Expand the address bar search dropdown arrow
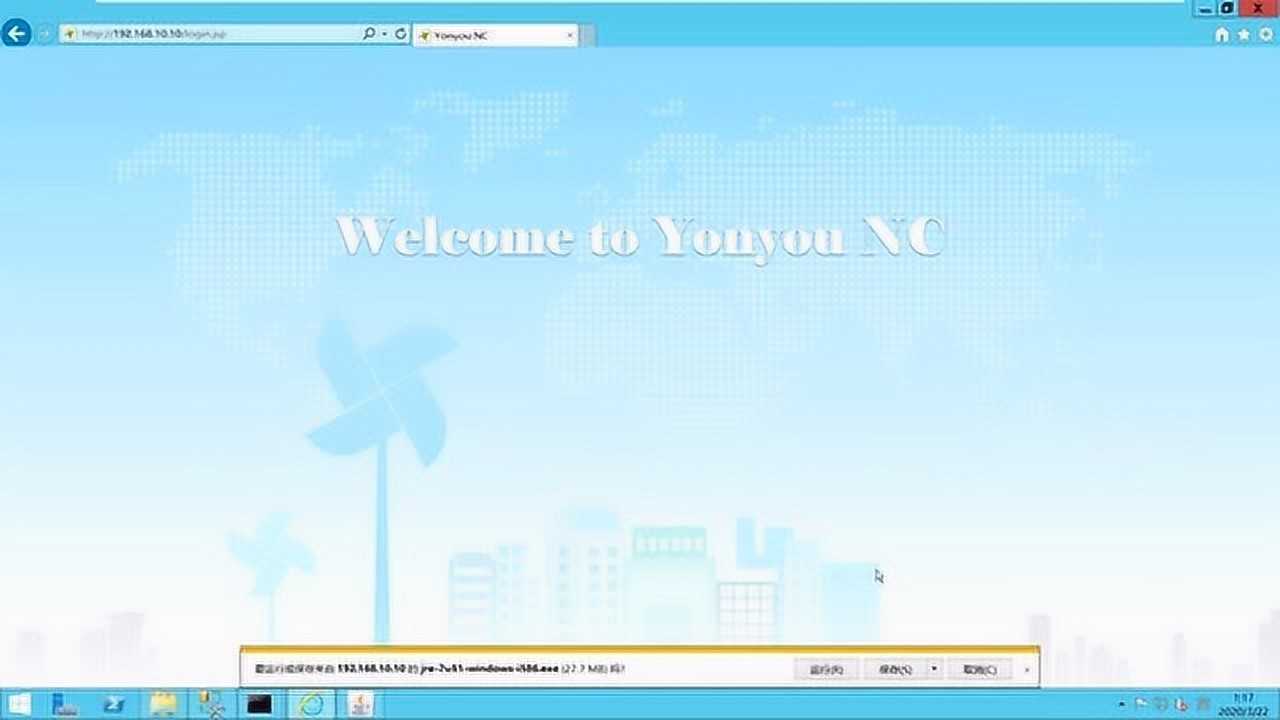Screen dimensions: 1280x720 point(384,34)
